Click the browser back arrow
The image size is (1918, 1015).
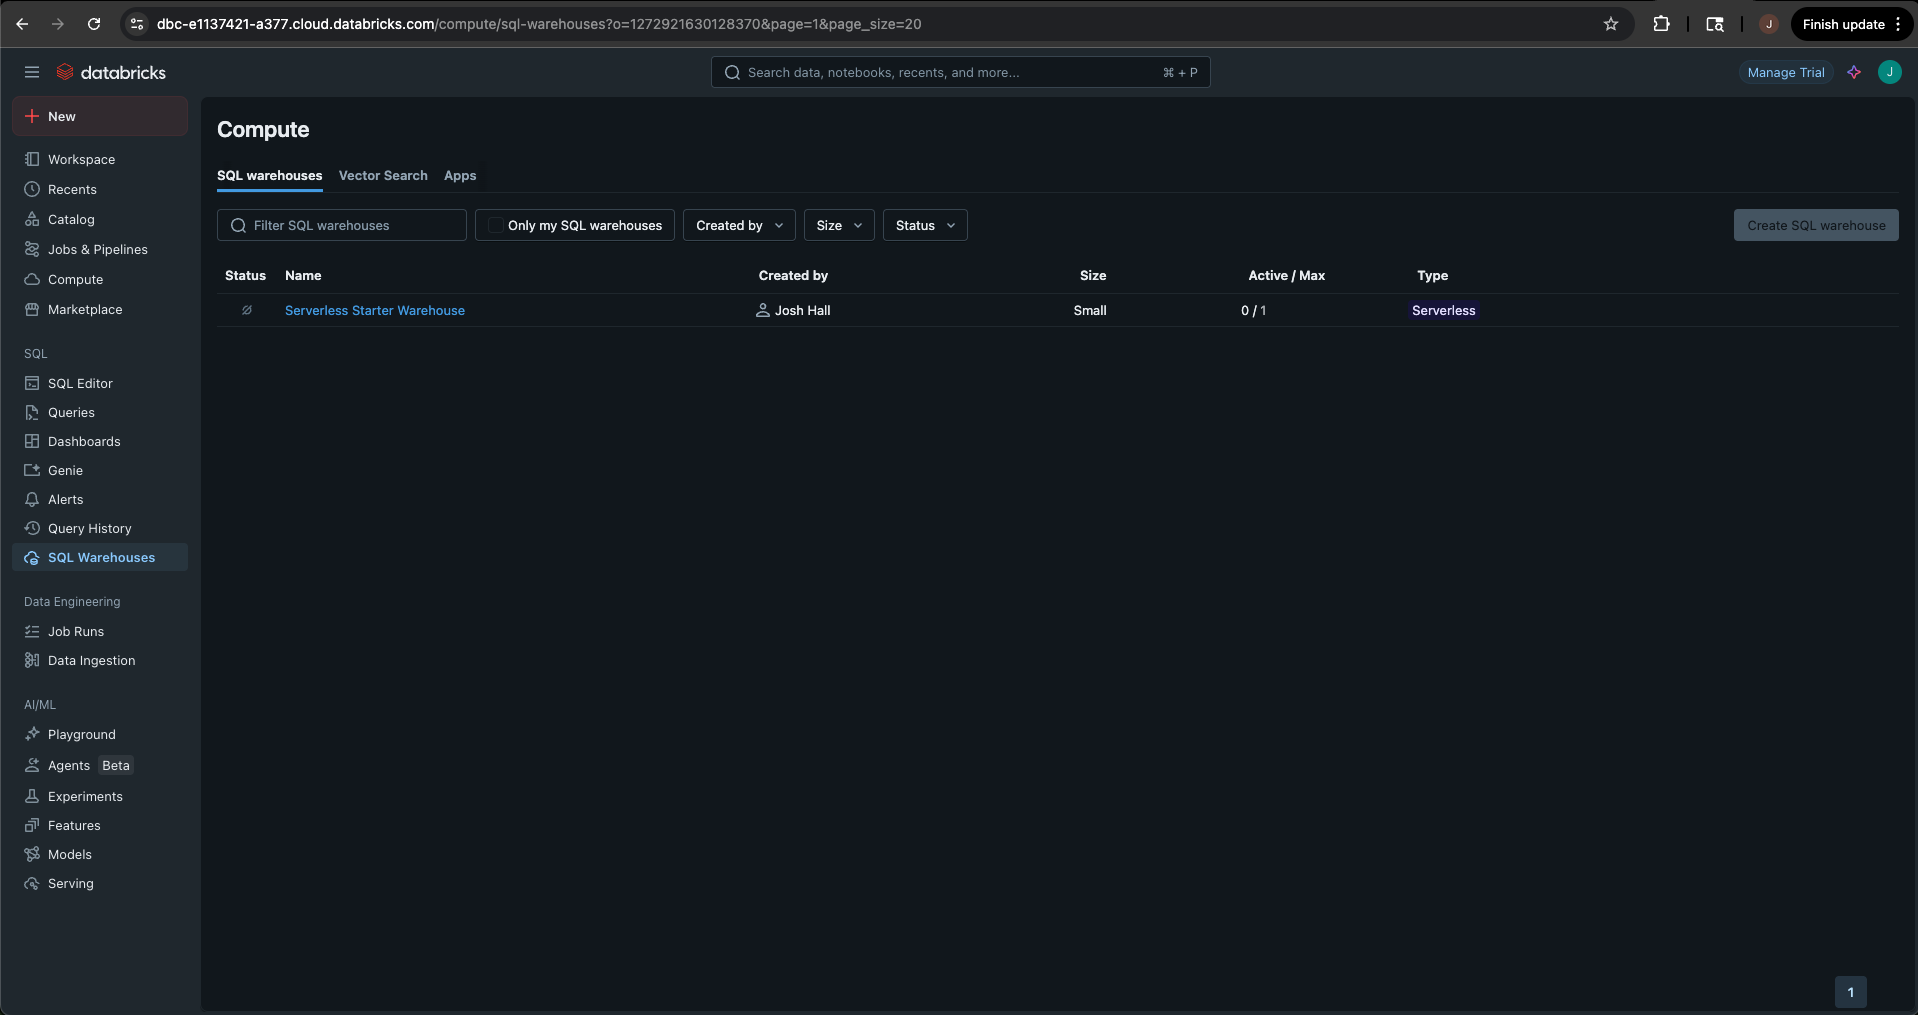22,24
